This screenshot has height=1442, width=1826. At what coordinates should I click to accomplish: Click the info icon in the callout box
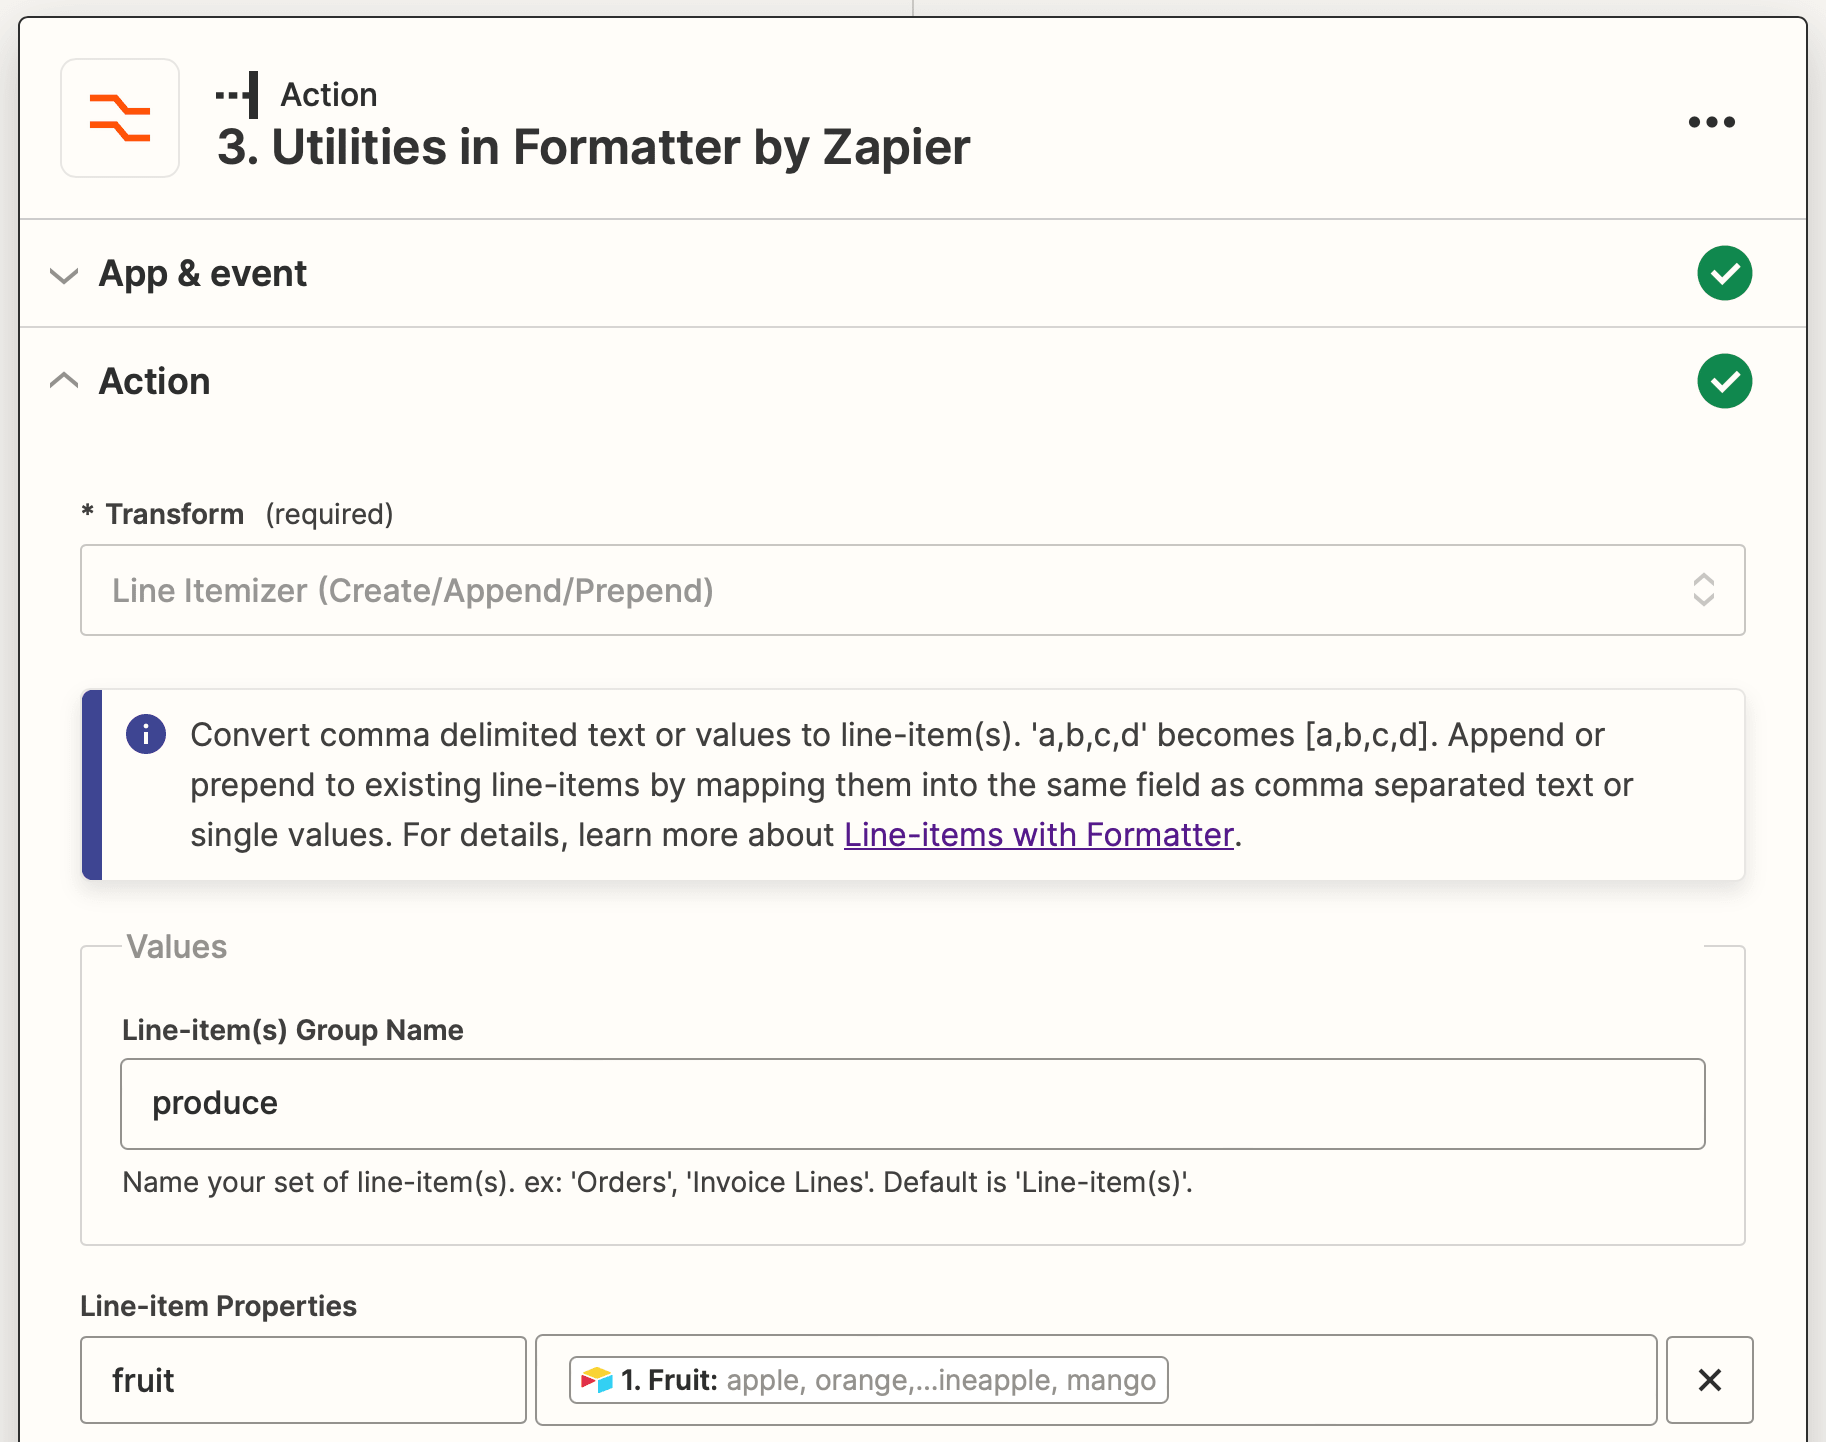[145, 734]
